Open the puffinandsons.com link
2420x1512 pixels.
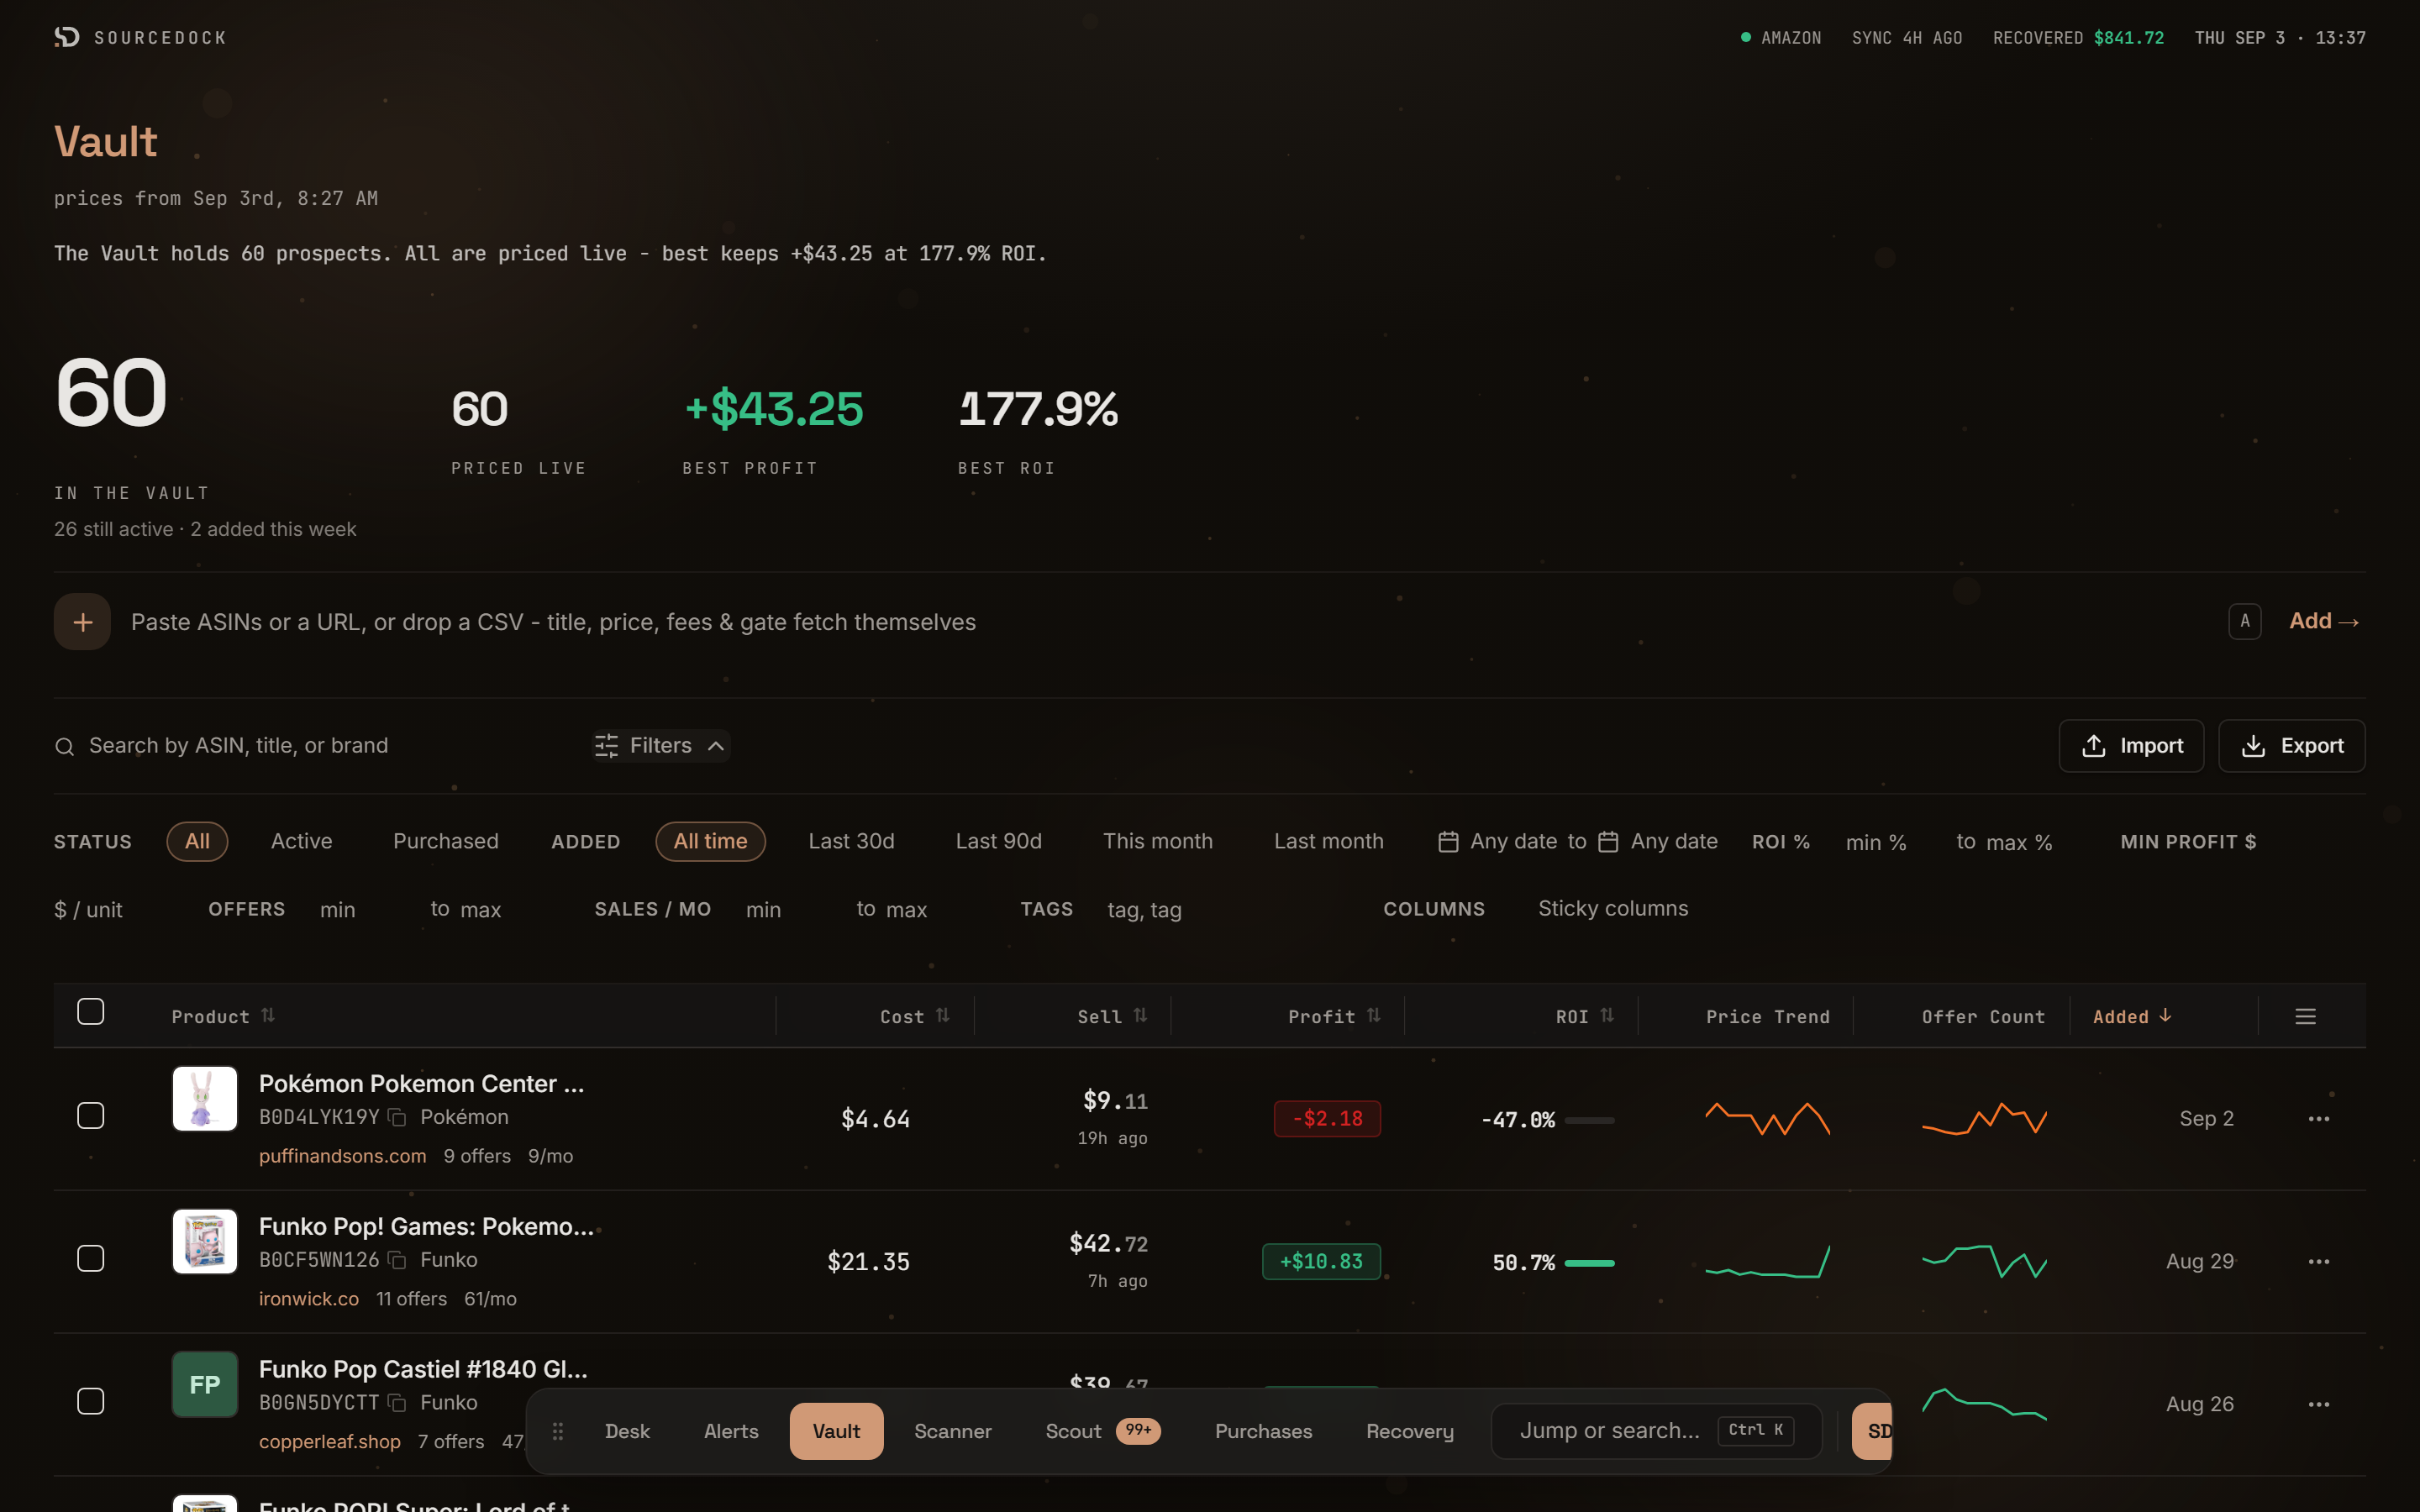point(342,1156)
